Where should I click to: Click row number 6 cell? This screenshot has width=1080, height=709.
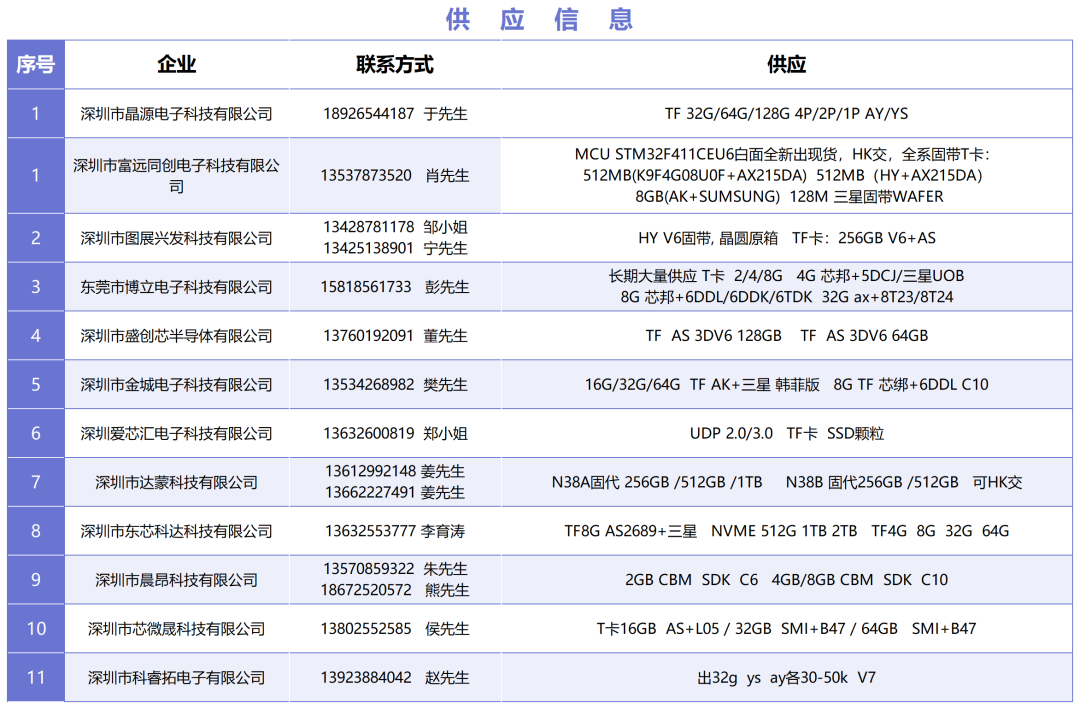click(x=36, y=434)
